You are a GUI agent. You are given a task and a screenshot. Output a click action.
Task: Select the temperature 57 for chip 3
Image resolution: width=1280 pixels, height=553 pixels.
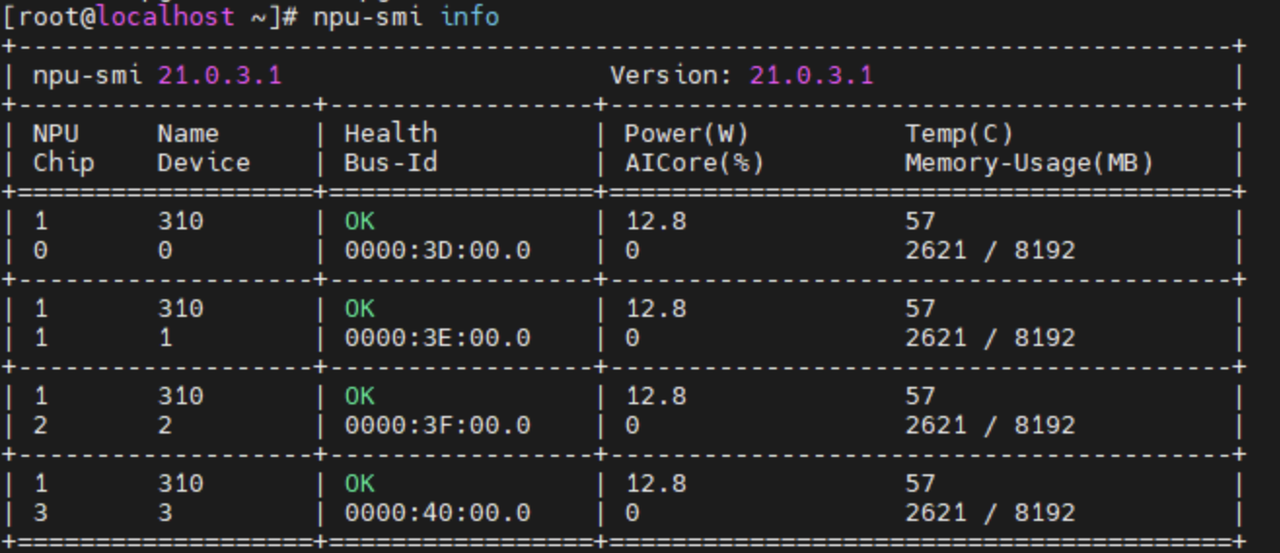[x=920, y=484]
